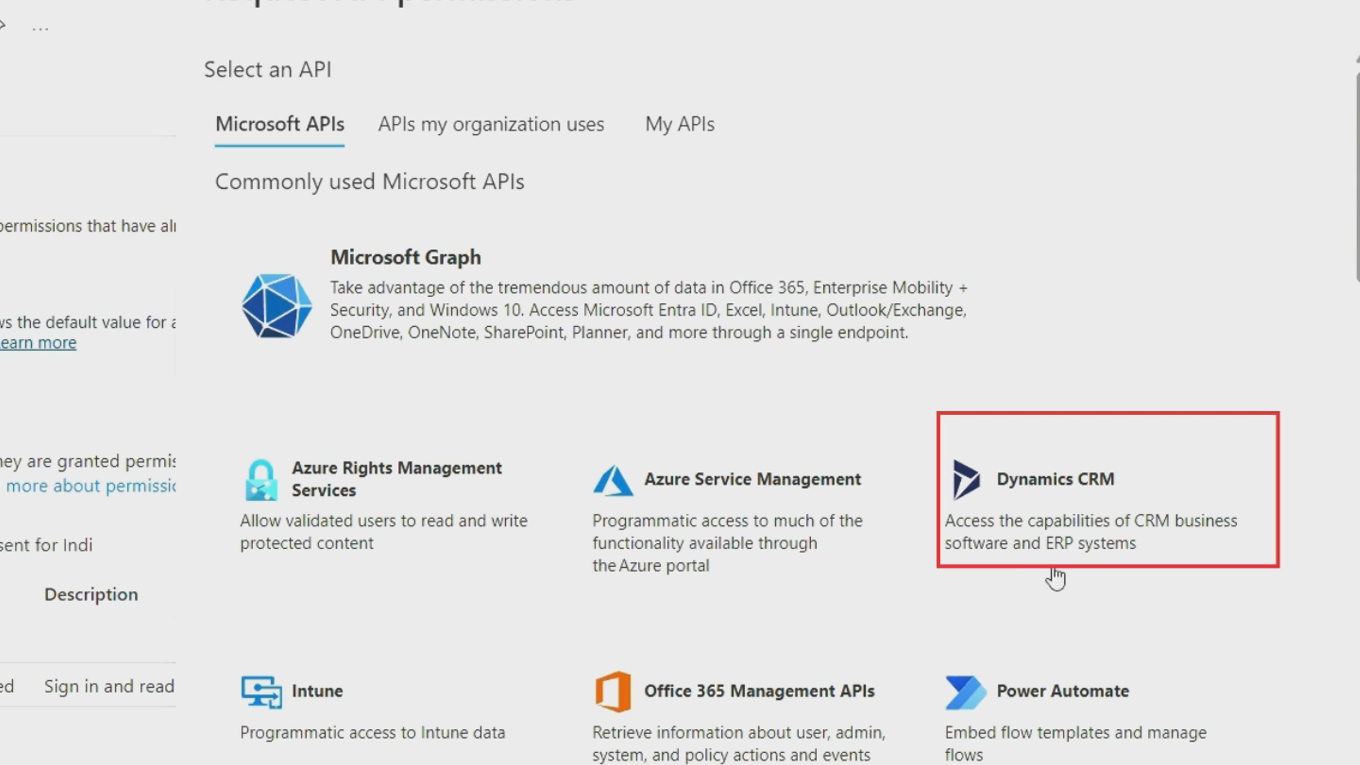The image size is (1360, 765).
Task: Switch to APIs my organization uses tab
Action: [x=491, y=124]
